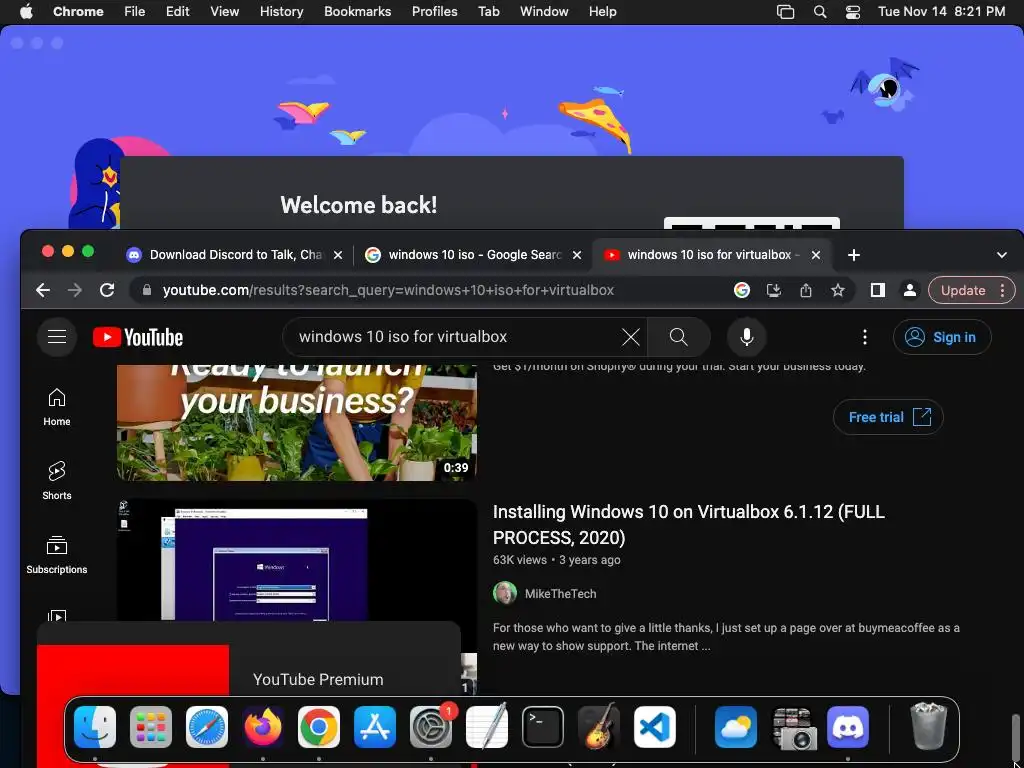Screen dimensions: 1024x768
Task: Close the Google Search tab
Action: (577, 255)
